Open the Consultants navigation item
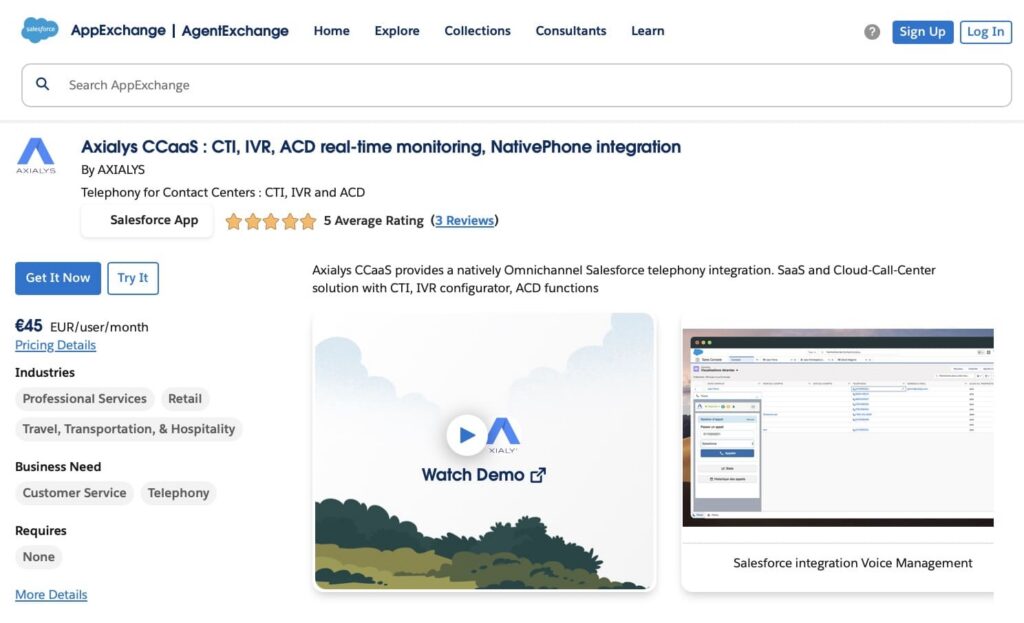Image resolution: width=1024 pixels, height=623 pixels. (x=570, y=31)
